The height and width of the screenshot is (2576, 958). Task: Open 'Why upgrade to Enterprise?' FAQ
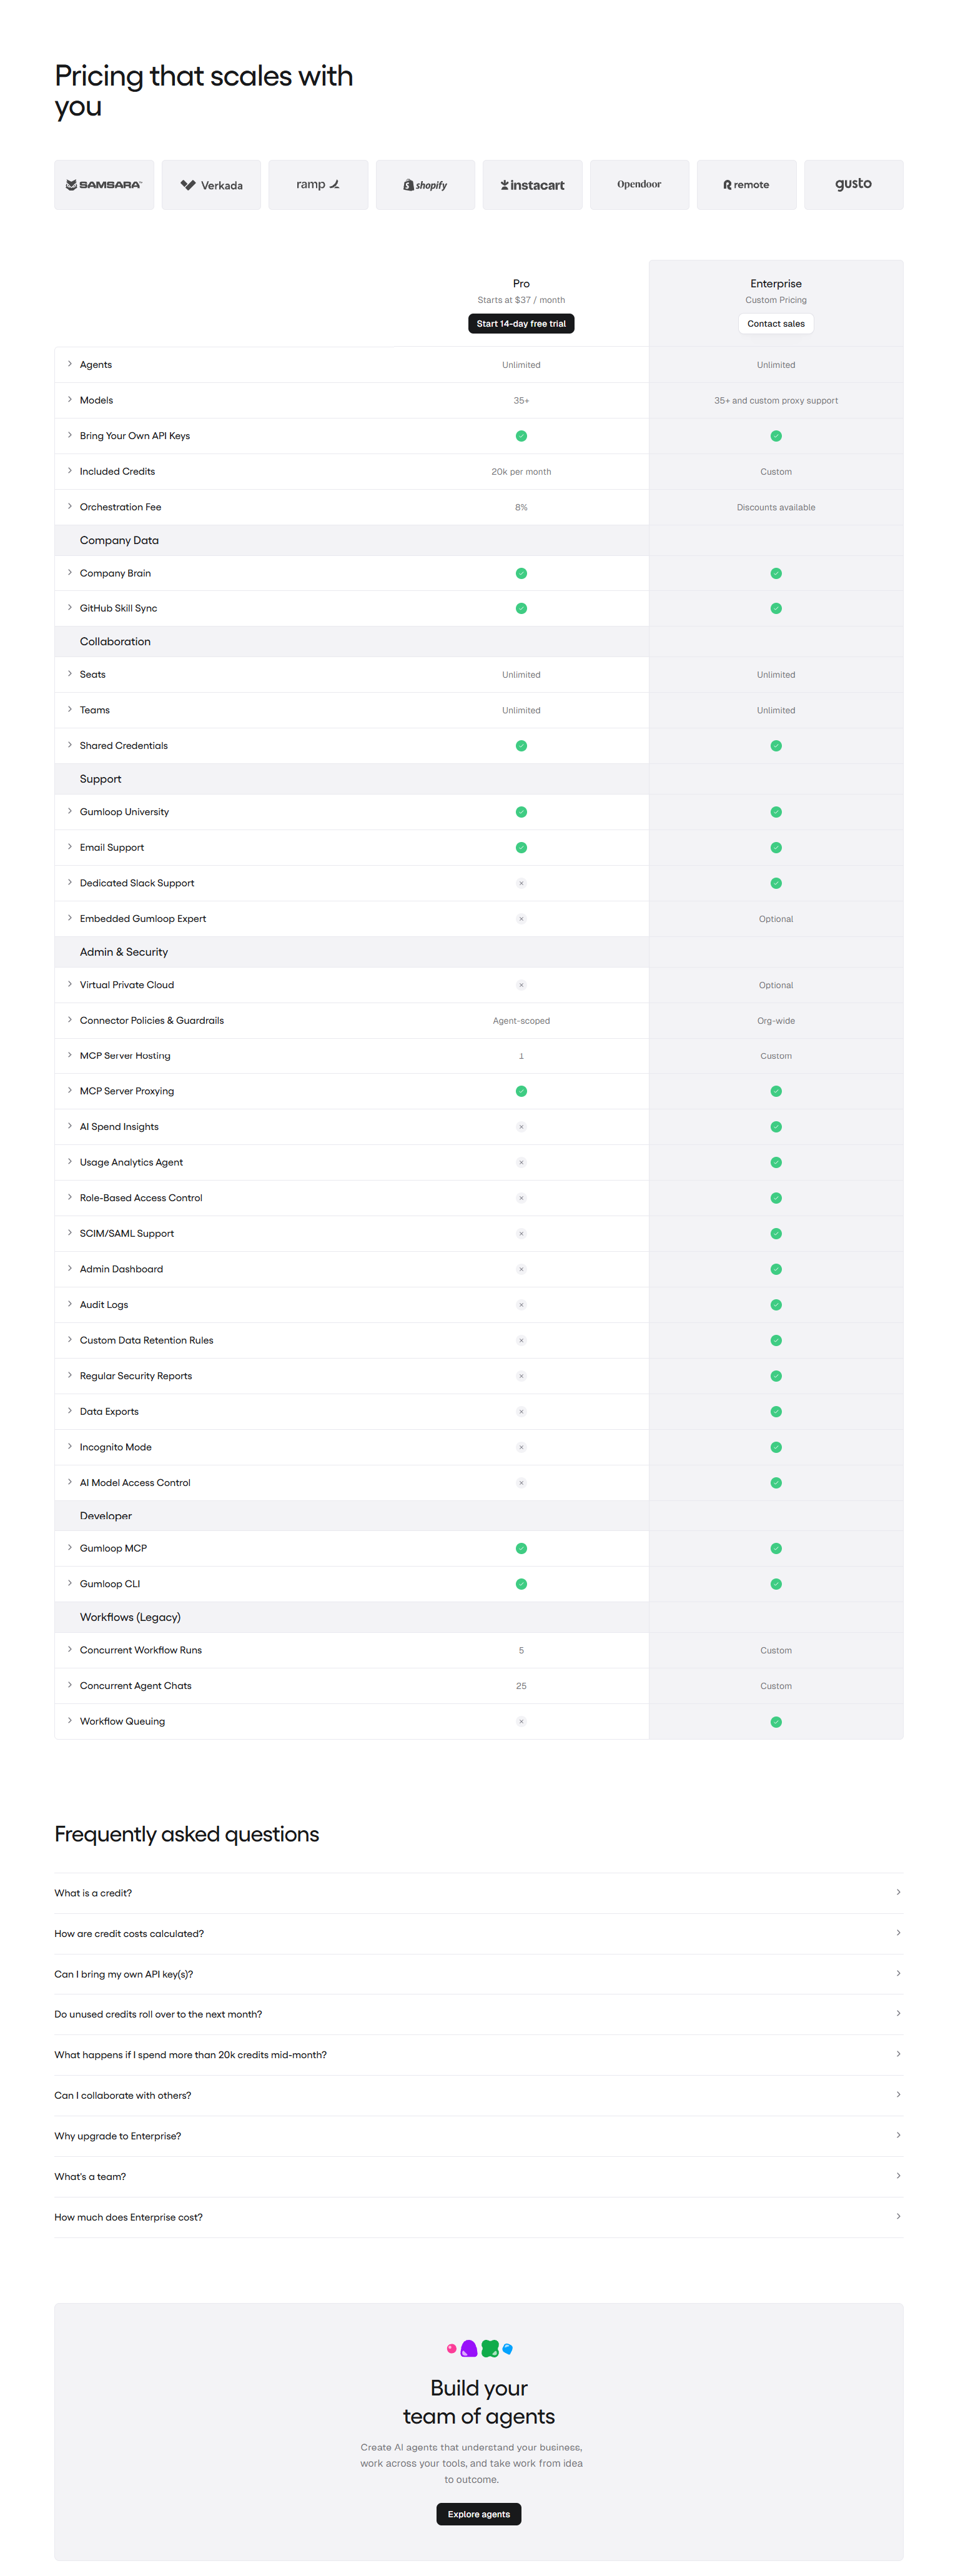pos(478,2136)
